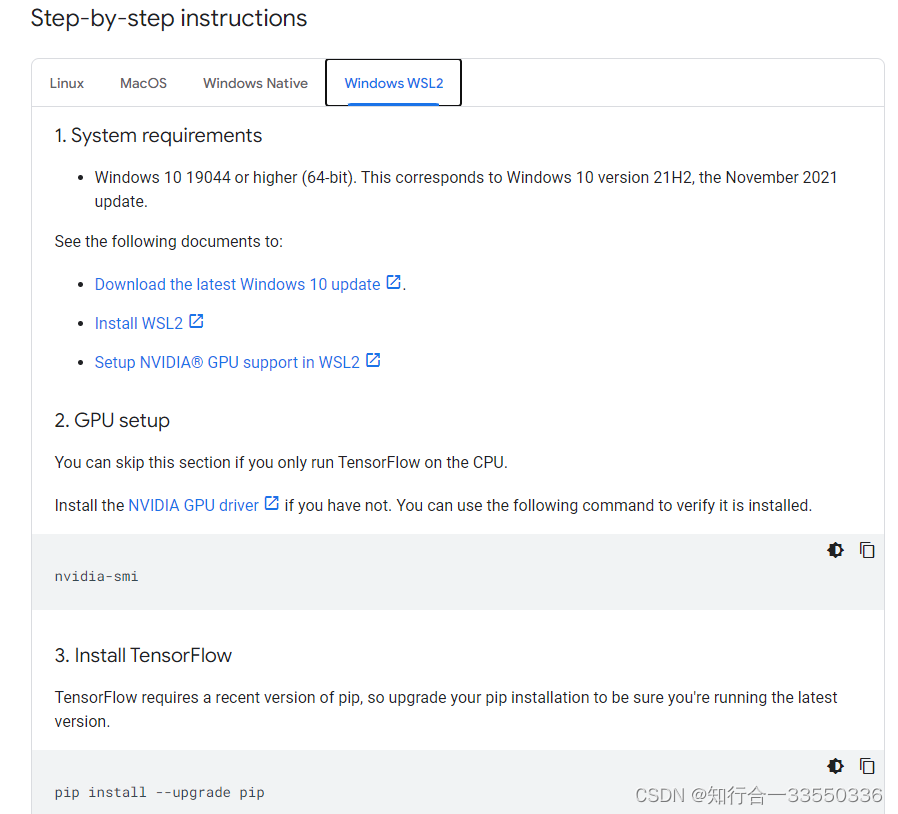Open the Windows Native instructions tab

[x=255, y=83]
